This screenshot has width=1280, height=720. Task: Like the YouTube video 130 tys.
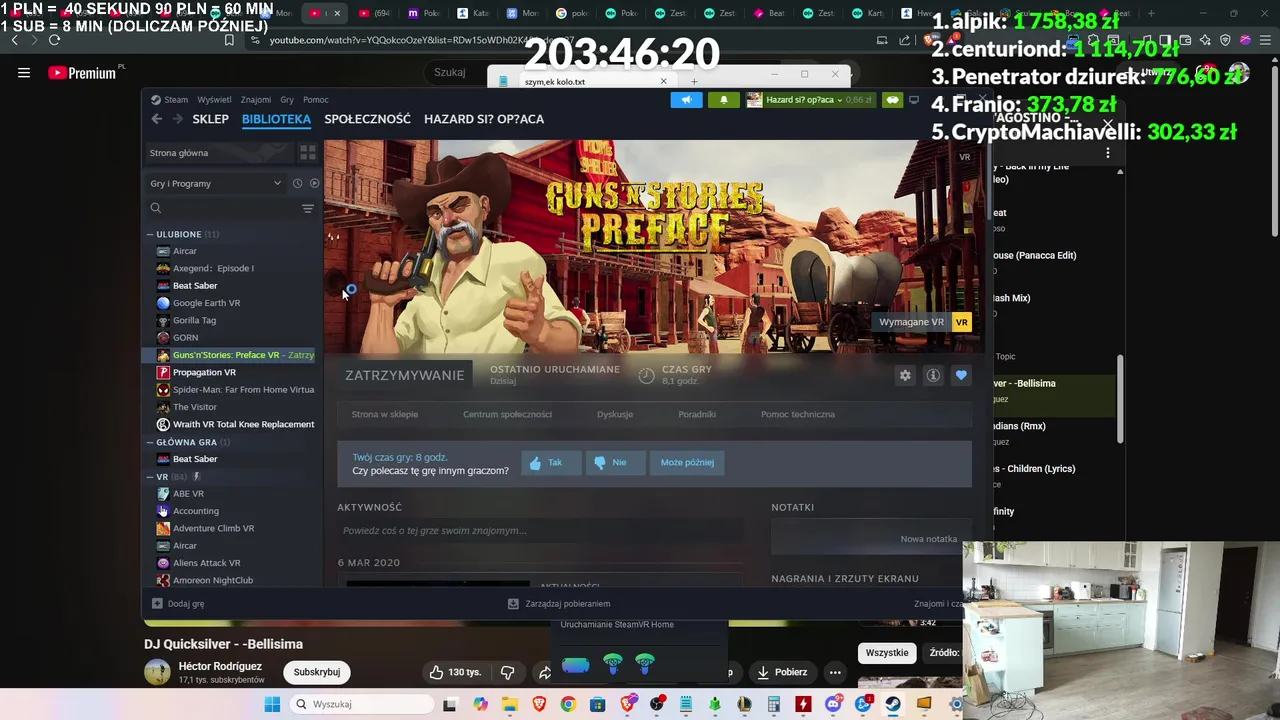[457, 672]
